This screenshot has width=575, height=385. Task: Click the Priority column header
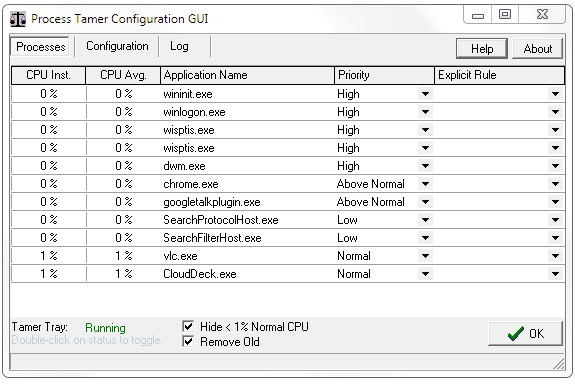384,75
